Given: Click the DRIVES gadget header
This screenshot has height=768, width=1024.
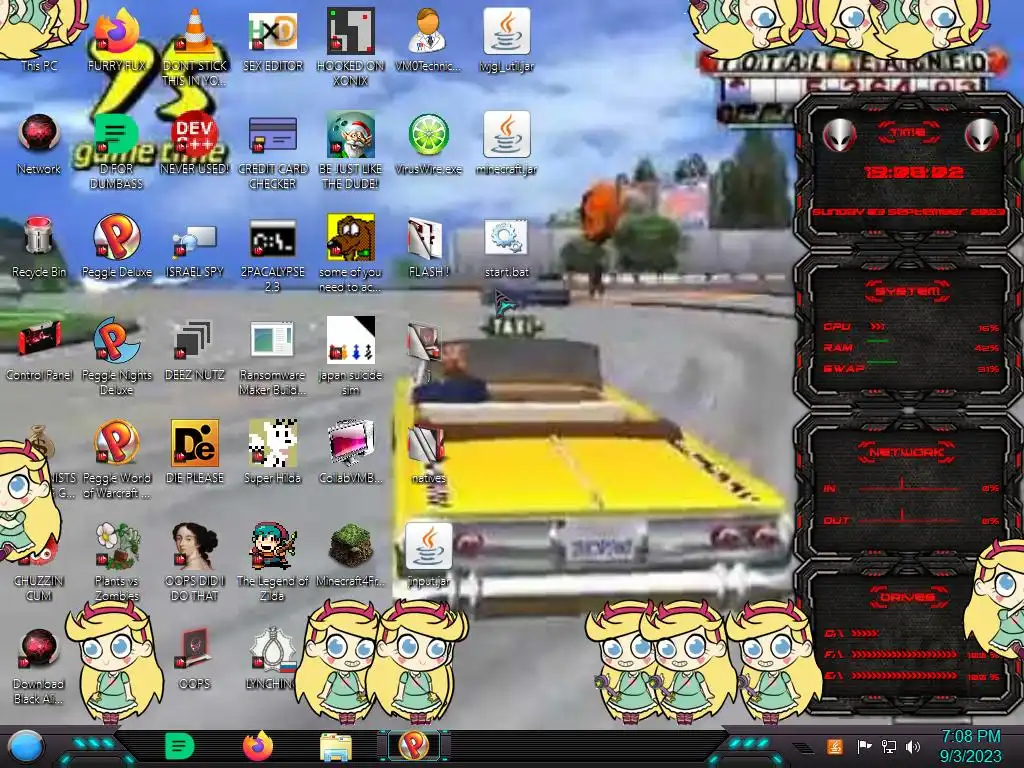Looking at the screenshot, I should click(907, 597).
